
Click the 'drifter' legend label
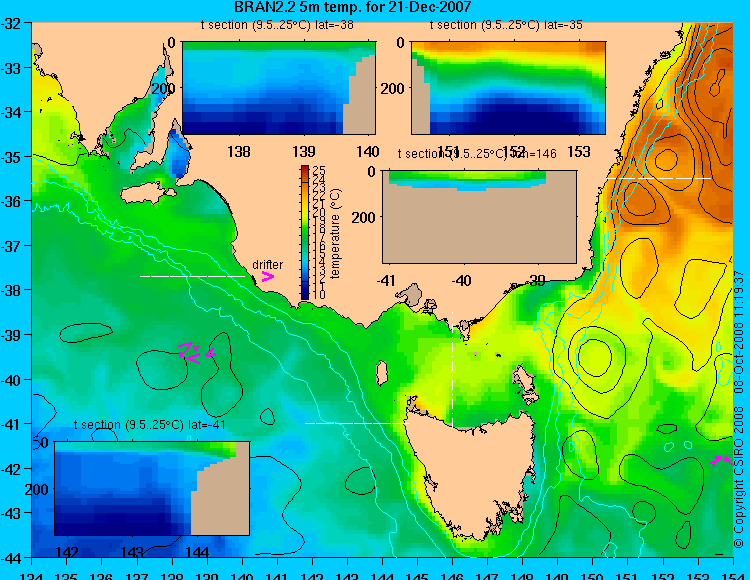pos(267,264)
